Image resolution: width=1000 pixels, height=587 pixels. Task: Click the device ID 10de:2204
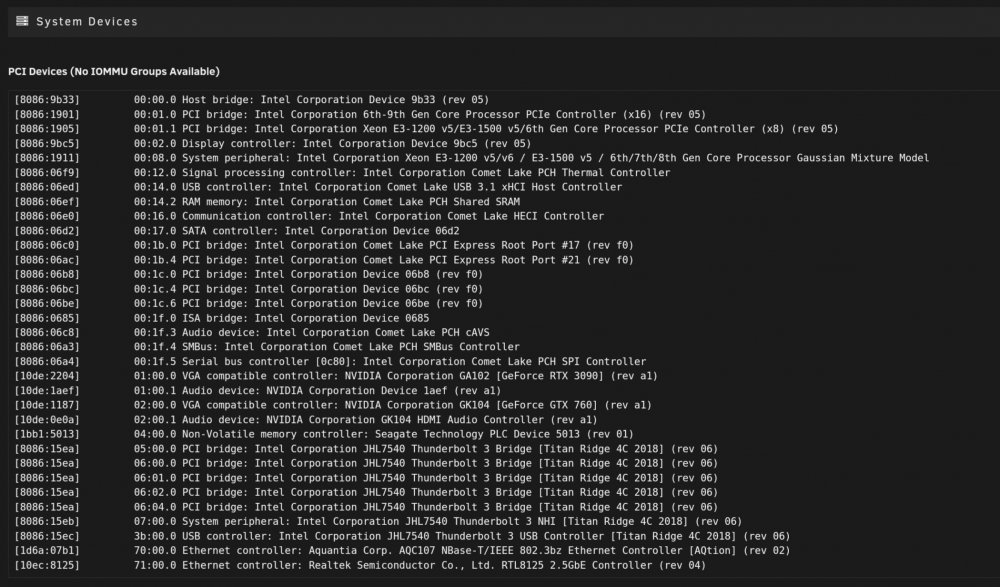tap(47, 376)
